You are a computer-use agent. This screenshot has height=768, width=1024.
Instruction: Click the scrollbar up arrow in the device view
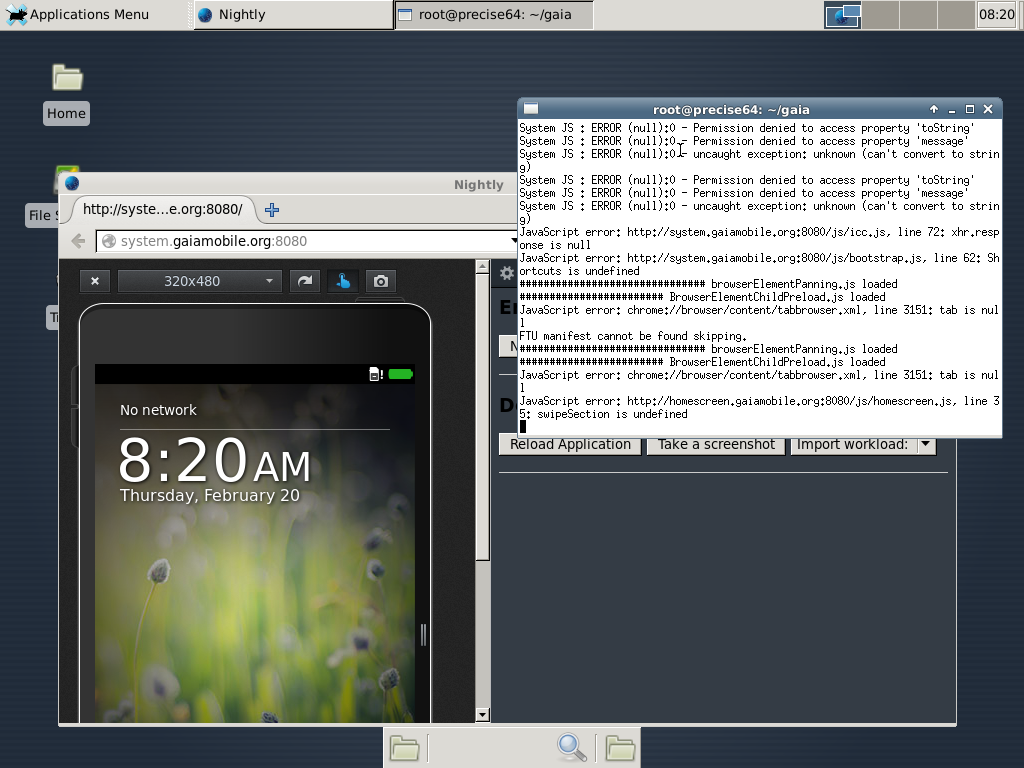pos(483,266)
